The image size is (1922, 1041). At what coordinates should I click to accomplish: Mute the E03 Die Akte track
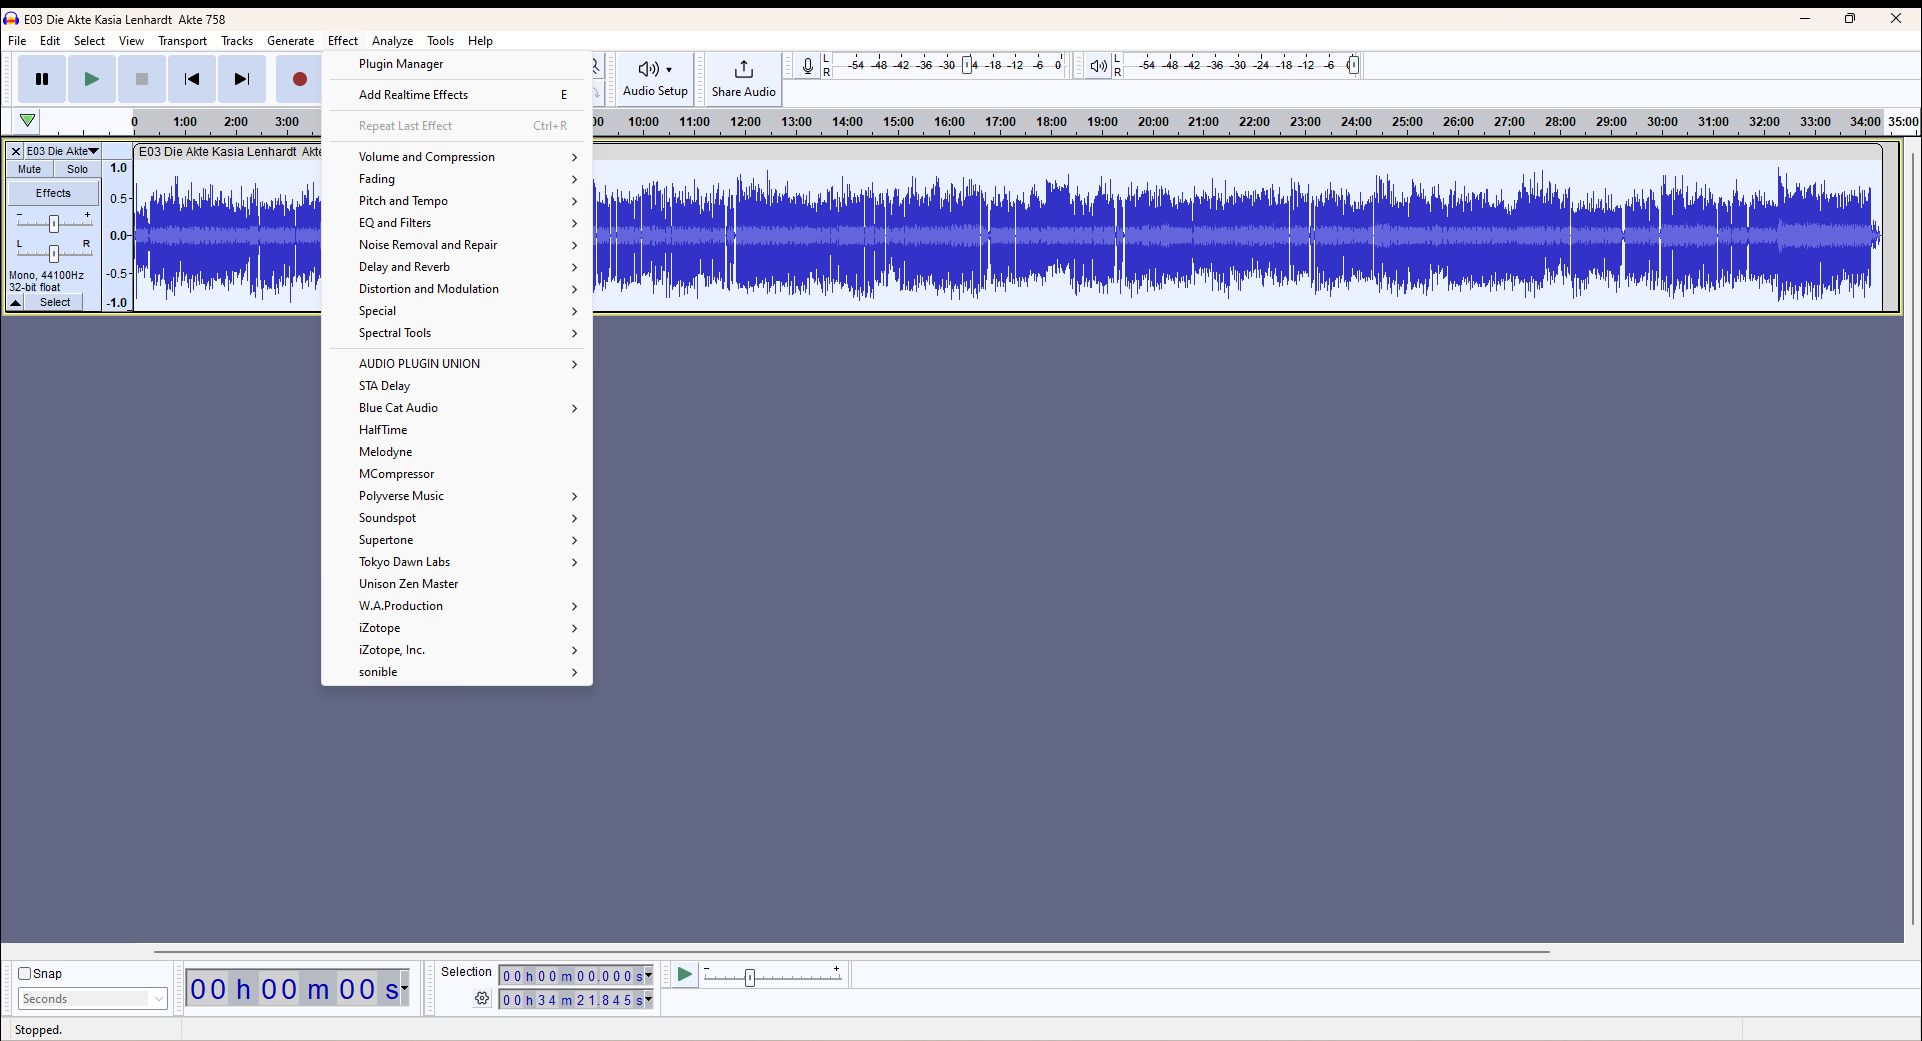click(x=29, y=168)
